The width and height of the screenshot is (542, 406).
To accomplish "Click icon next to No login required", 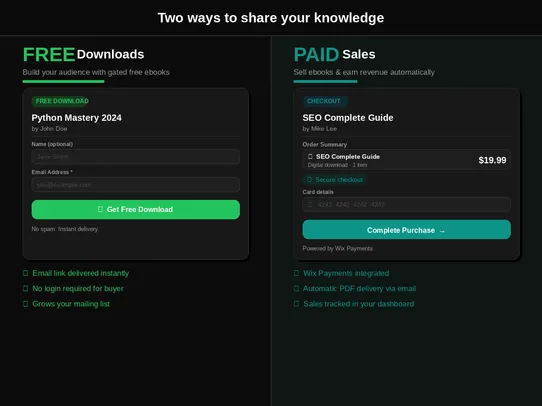I will 25,288.
